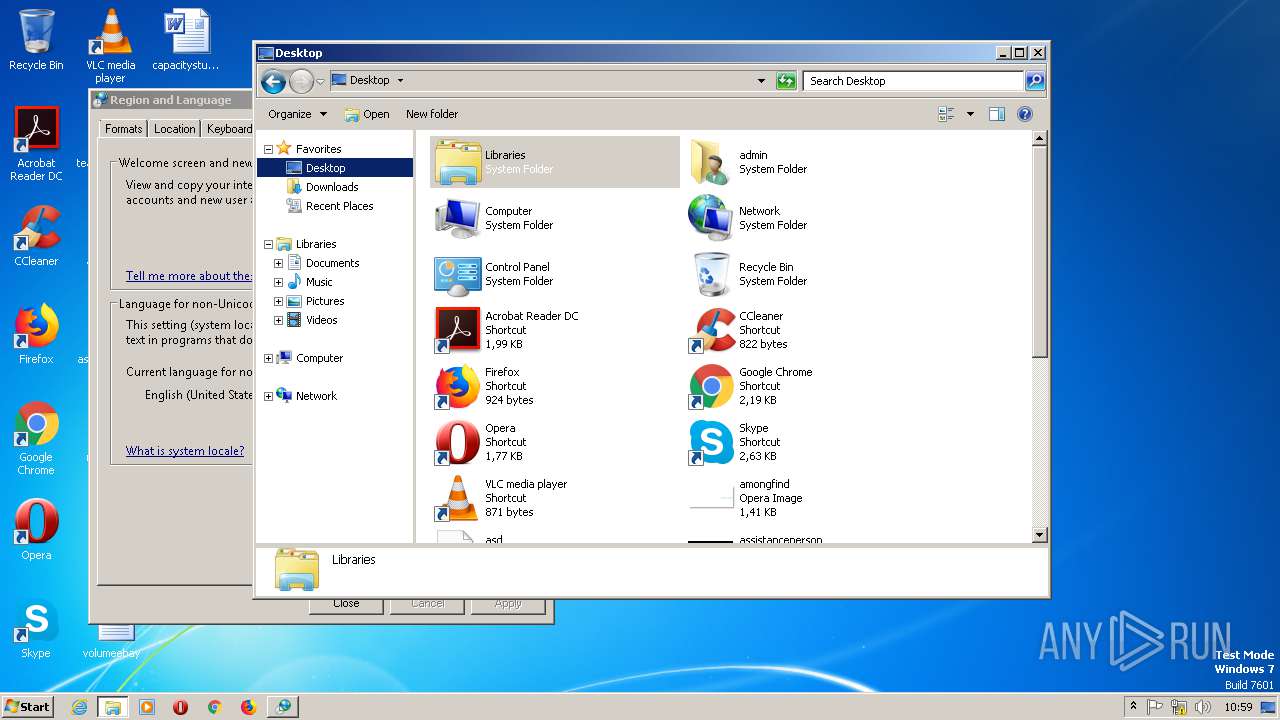This screenshot has height=720, width=1280.
Task: Expand the Music library node
Action: (x=278, y=282)
